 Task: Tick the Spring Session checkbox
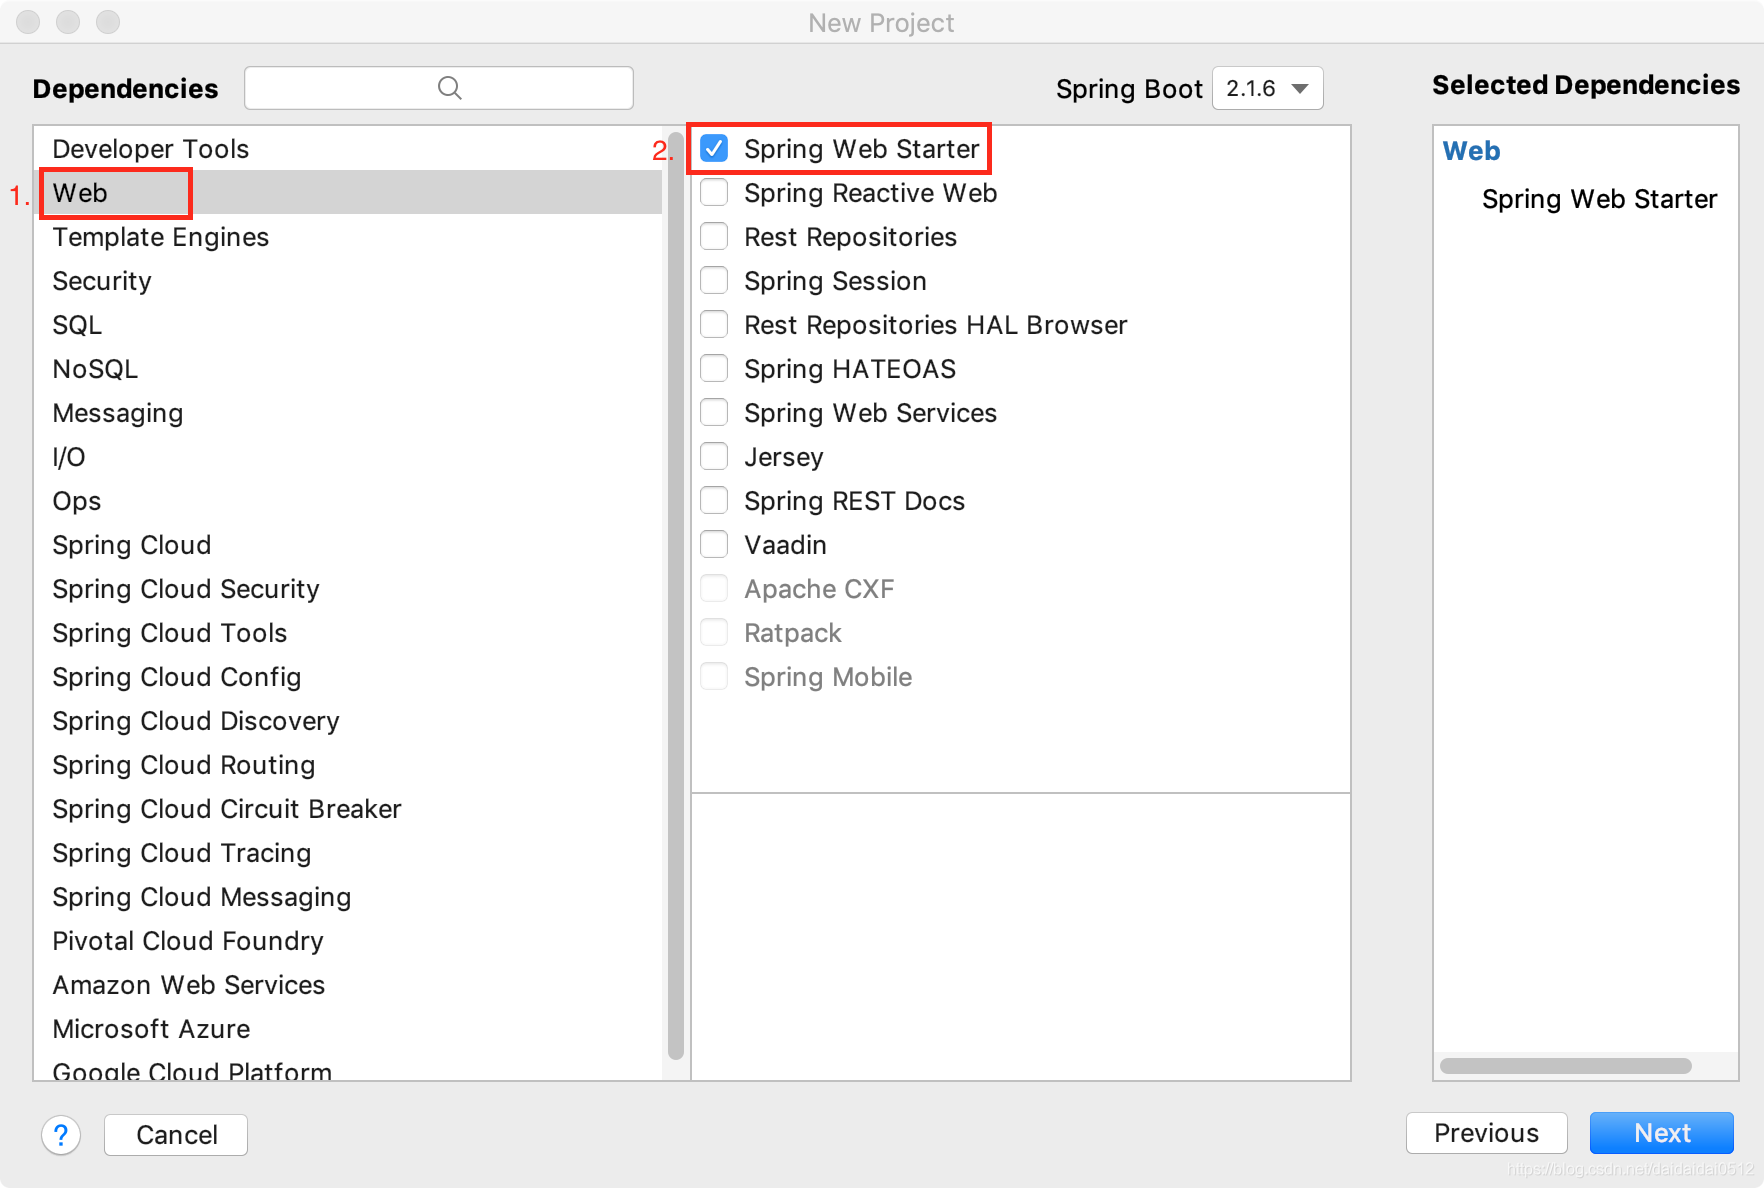(714, 280)
